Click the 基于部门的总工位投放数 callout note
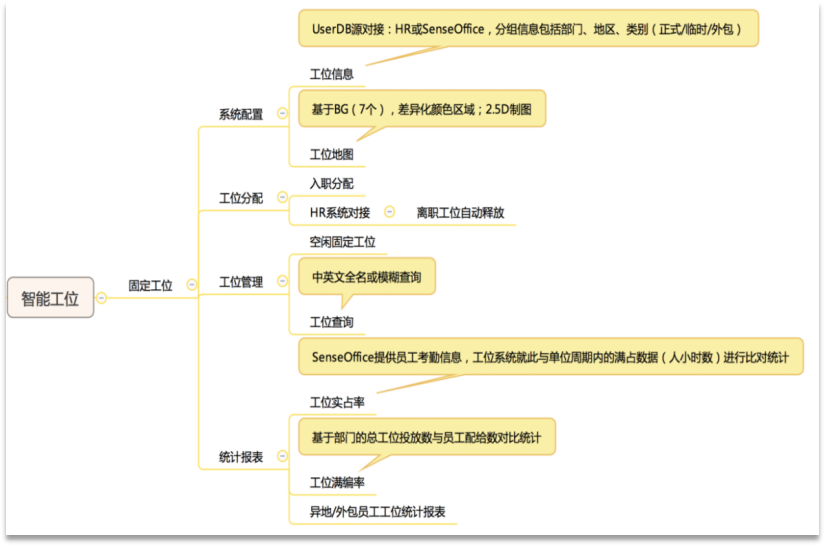Viewport: 825px width, 546px height. (427, 437)
